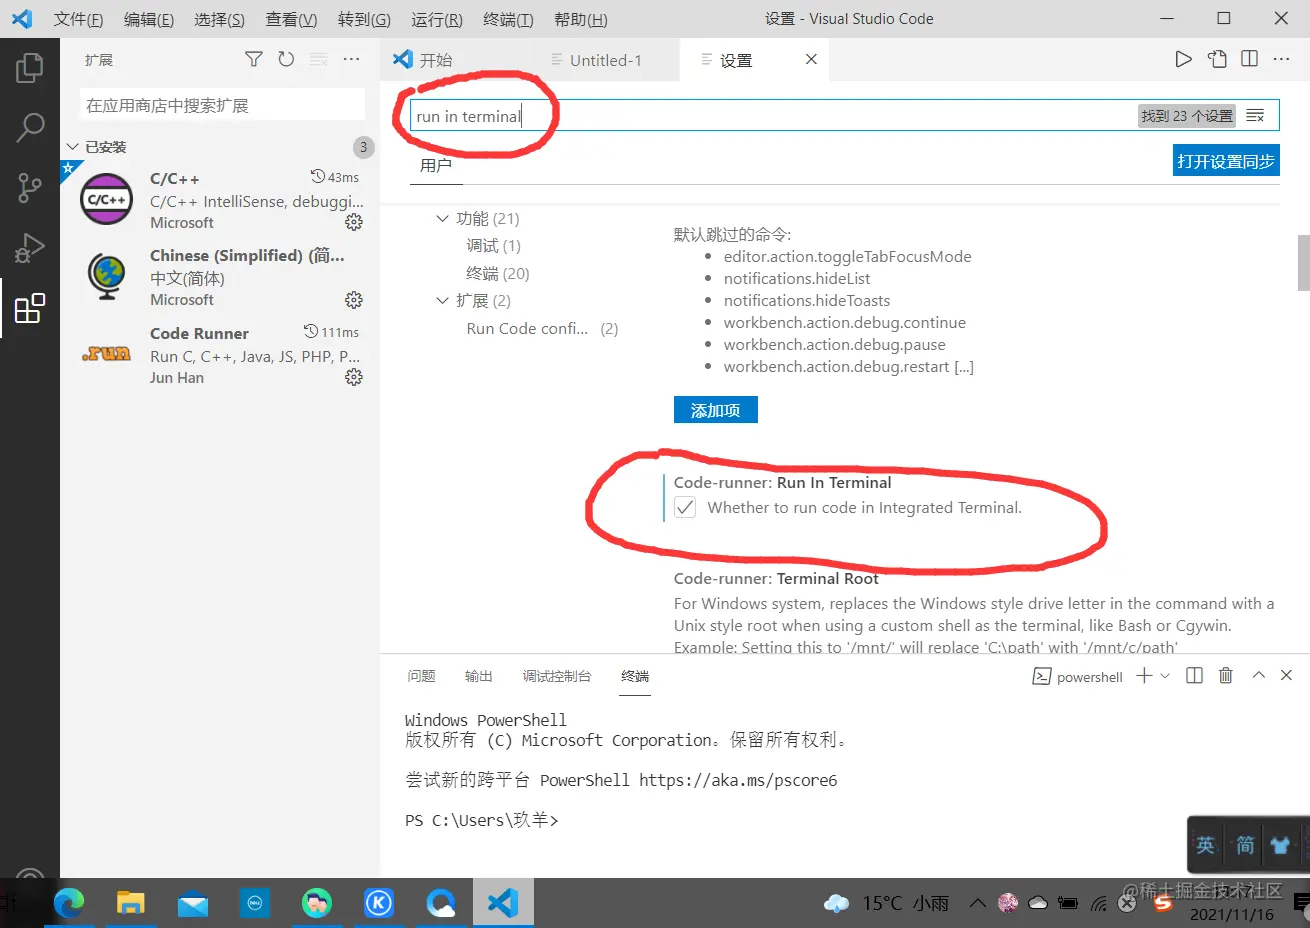Viewport: 1310px width, 928px height.
Task: Open the terminal profile dropdown arrow
Action: tap(1165, 675)
